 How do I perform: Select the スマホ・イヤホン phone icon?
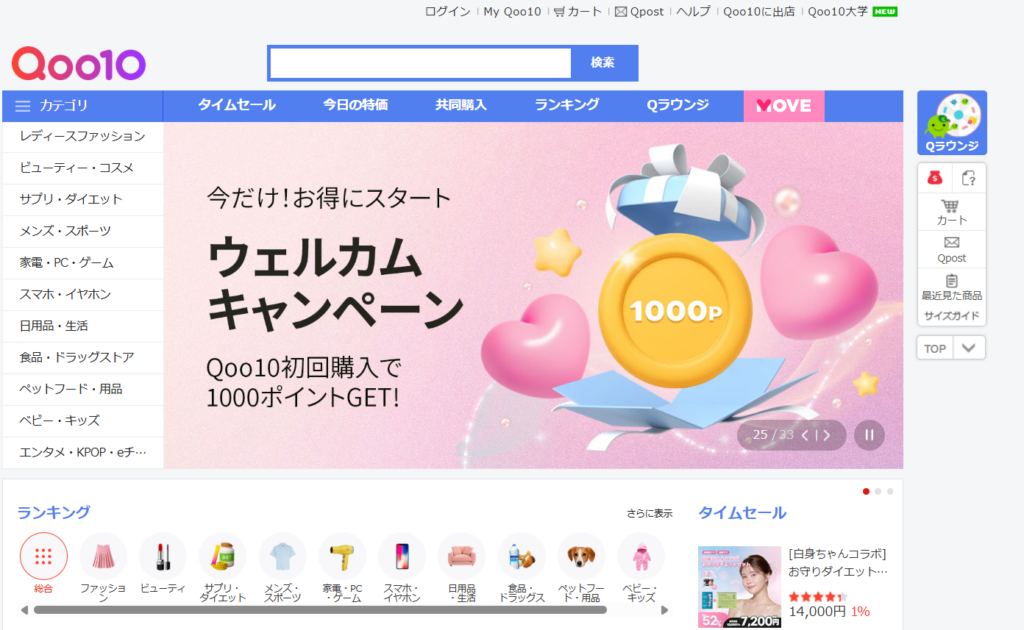[x=402, y=556]
